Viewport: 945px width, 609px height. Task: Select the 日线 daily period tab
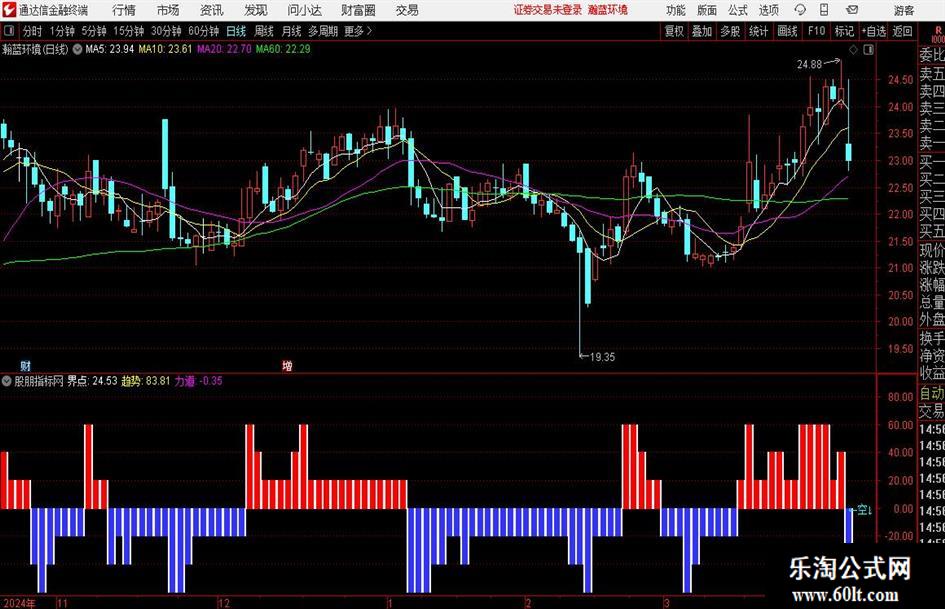point(236,31)
